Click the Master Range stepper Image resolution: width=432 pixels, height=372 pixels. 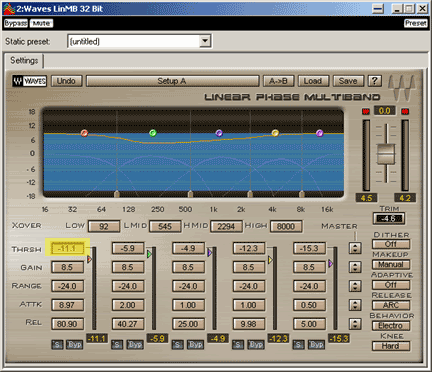[355, 286]
